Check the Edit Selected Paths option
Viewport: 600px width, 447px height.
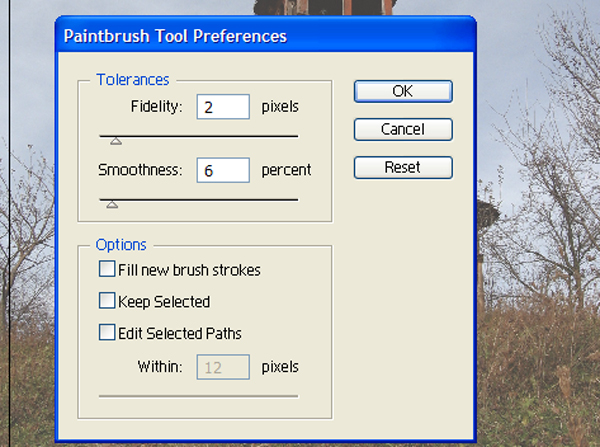(x=107, y=332)
